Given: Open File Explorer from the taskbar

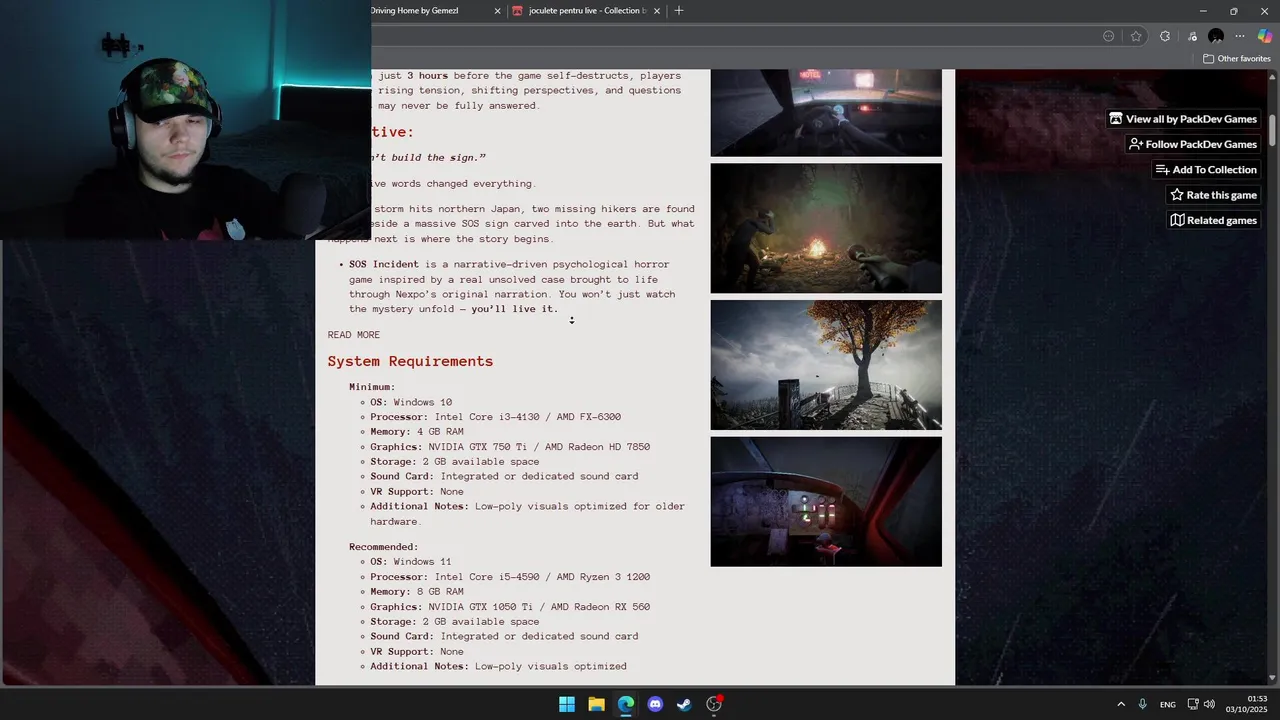Looking at the screenshot, I should [x=596, y=704].
